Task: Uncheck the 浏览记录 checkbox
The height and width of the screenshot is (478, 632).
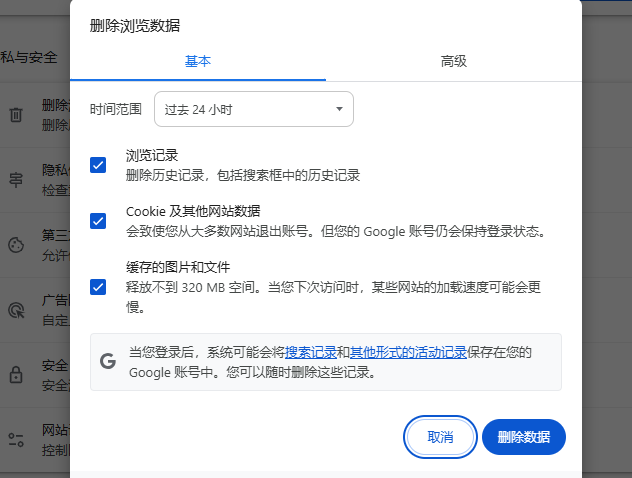Action: click(x=98, y=165)
